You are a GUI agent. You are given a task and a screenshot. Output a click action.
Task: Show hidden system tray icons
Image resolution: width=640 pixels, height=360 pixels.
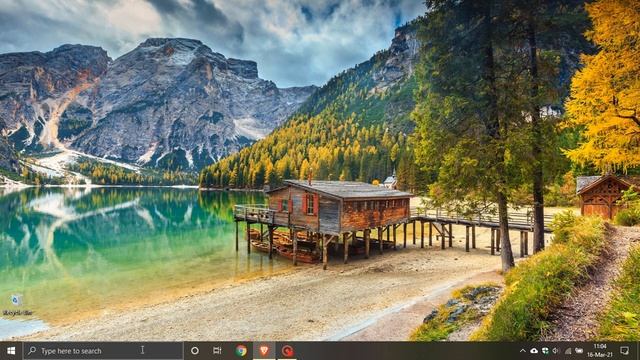pyautogui.click(x=522, y=351)
